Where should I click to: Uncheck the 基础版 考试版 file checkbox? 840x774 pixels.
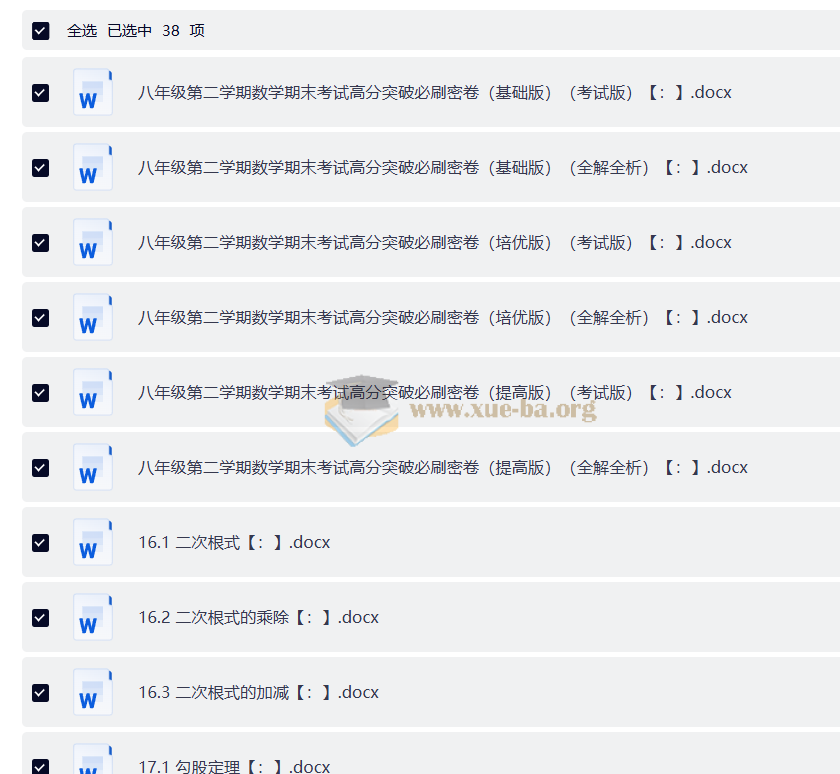click(x=41, y=93)
